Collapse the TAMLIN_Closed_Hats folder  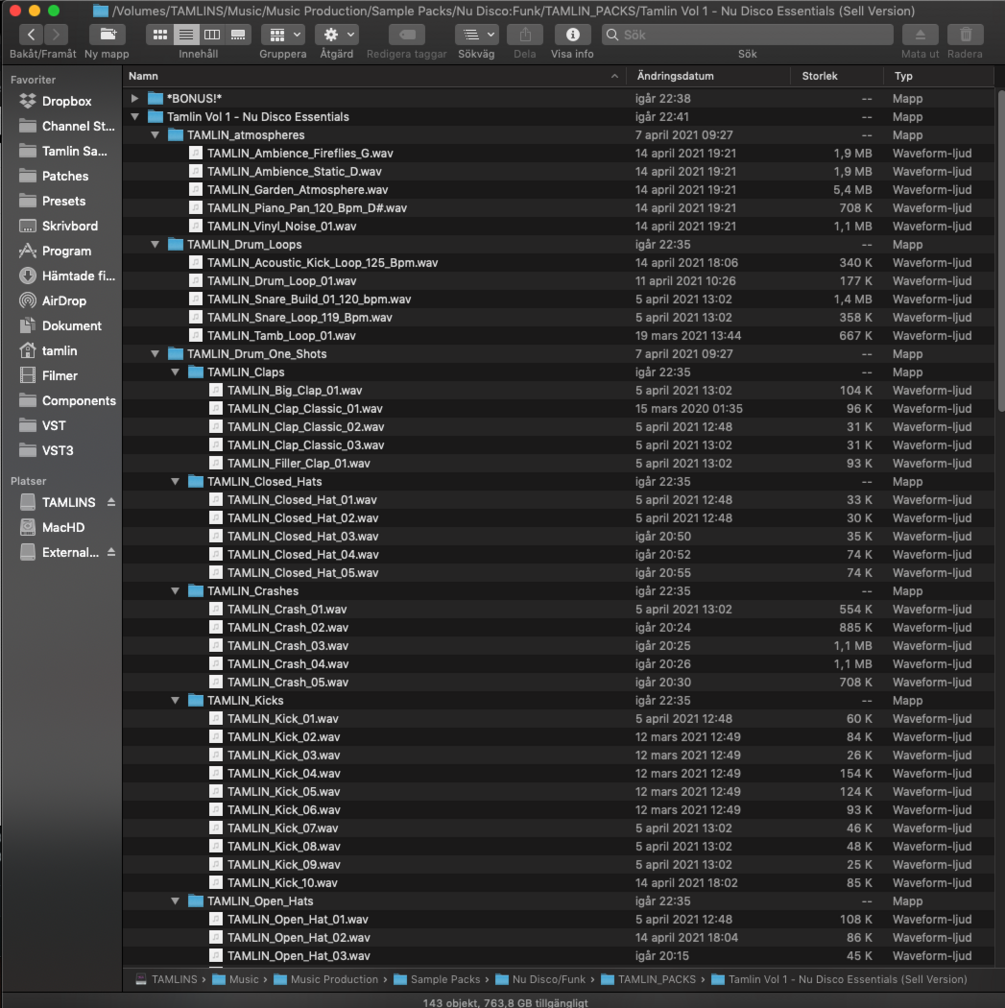tap(175, 482)
